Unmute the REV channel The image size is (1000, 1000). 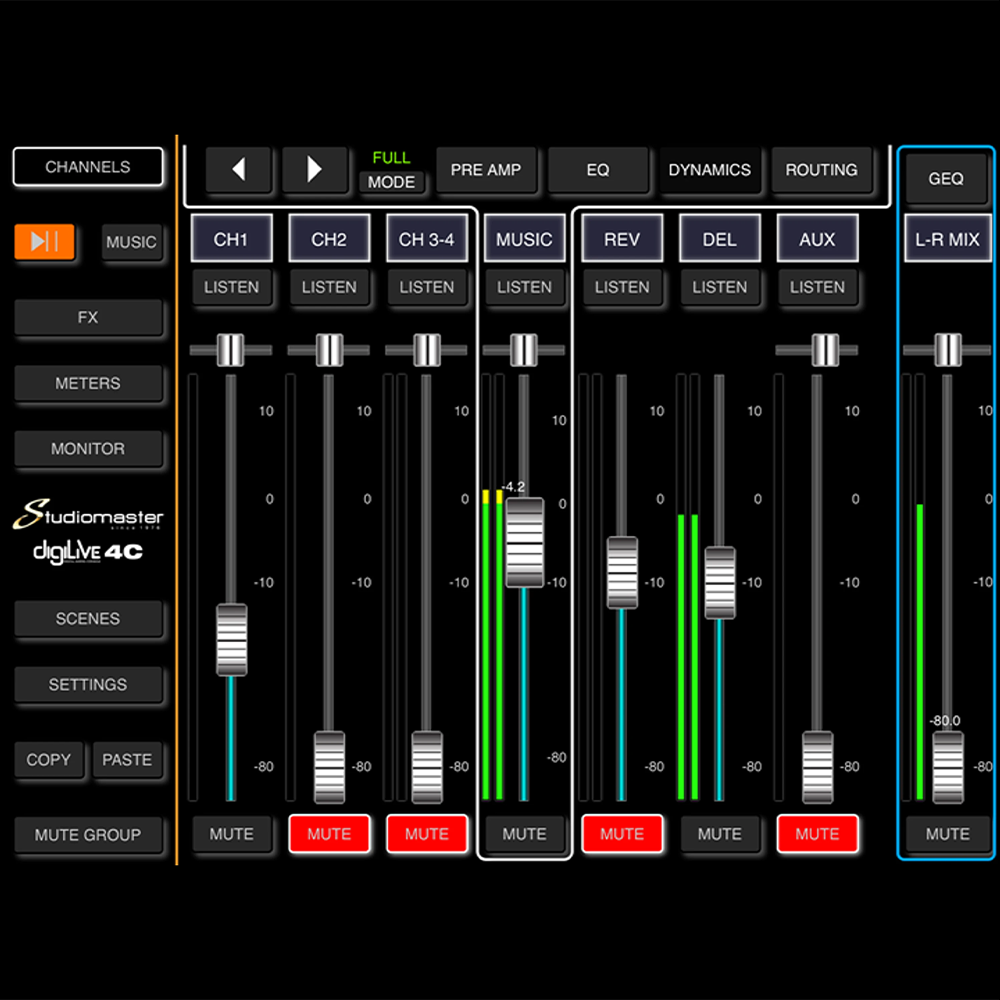coord(622,834)
